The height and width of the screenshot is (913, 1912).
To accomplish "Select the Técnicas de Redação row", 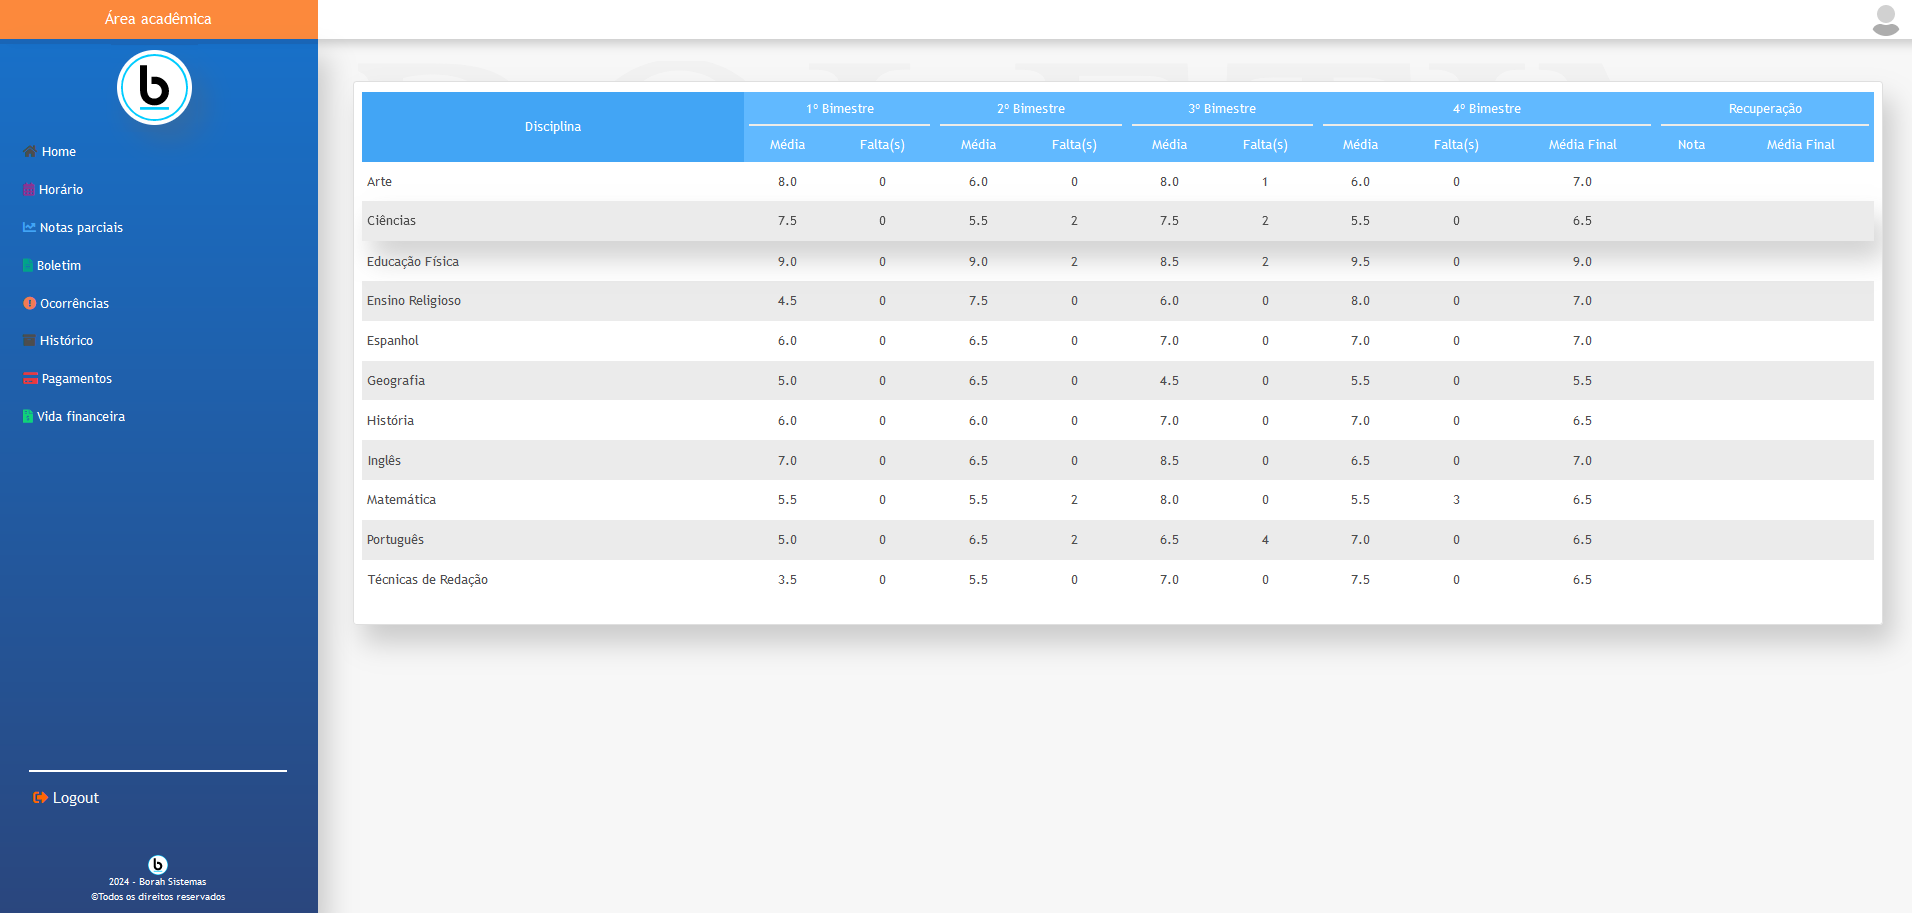I will pyautogui.click(x=1118, y=580).
